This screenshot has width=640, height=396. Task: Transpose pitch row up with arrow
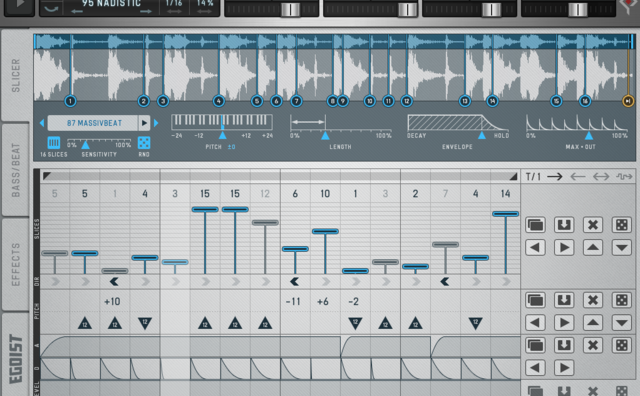click(593, 323)
